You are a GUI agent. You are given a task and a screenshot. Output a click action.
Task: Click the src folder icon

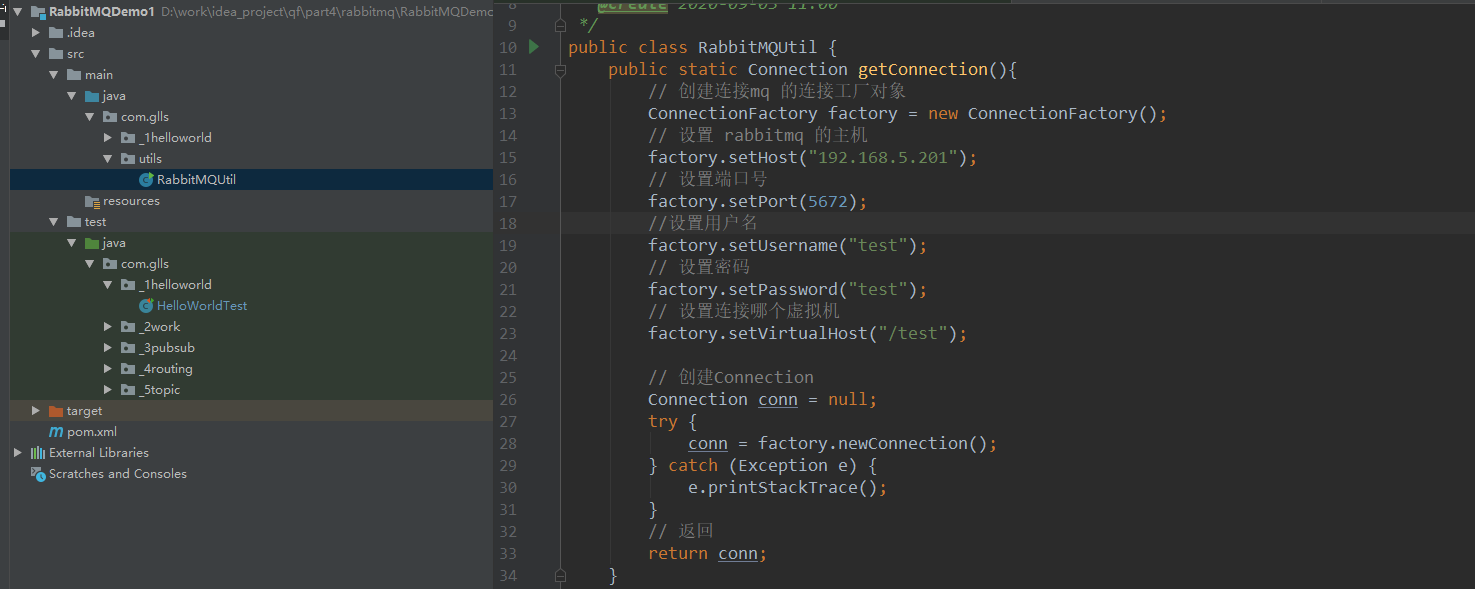[56, 54]
